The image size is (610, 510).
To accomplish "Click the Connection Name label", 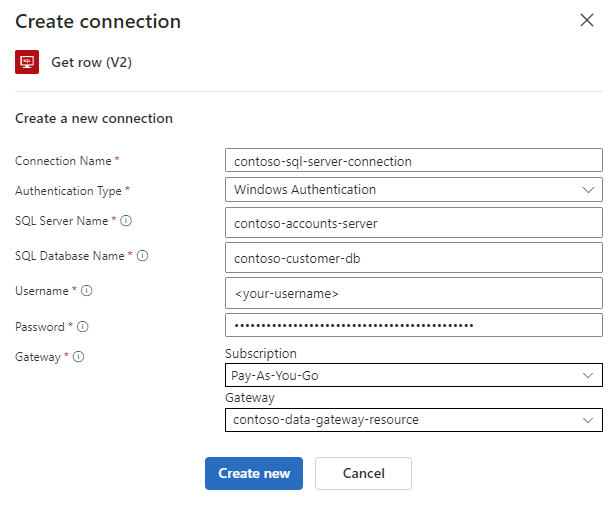I will click(63, 161).
